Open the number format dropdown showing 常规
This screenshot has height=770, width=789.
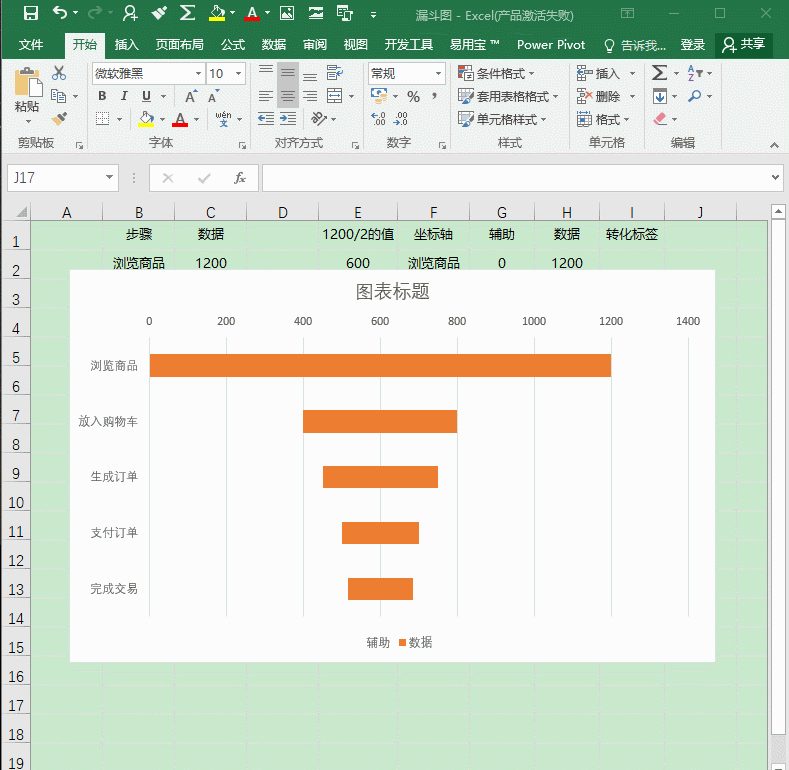tap(438, 73)
